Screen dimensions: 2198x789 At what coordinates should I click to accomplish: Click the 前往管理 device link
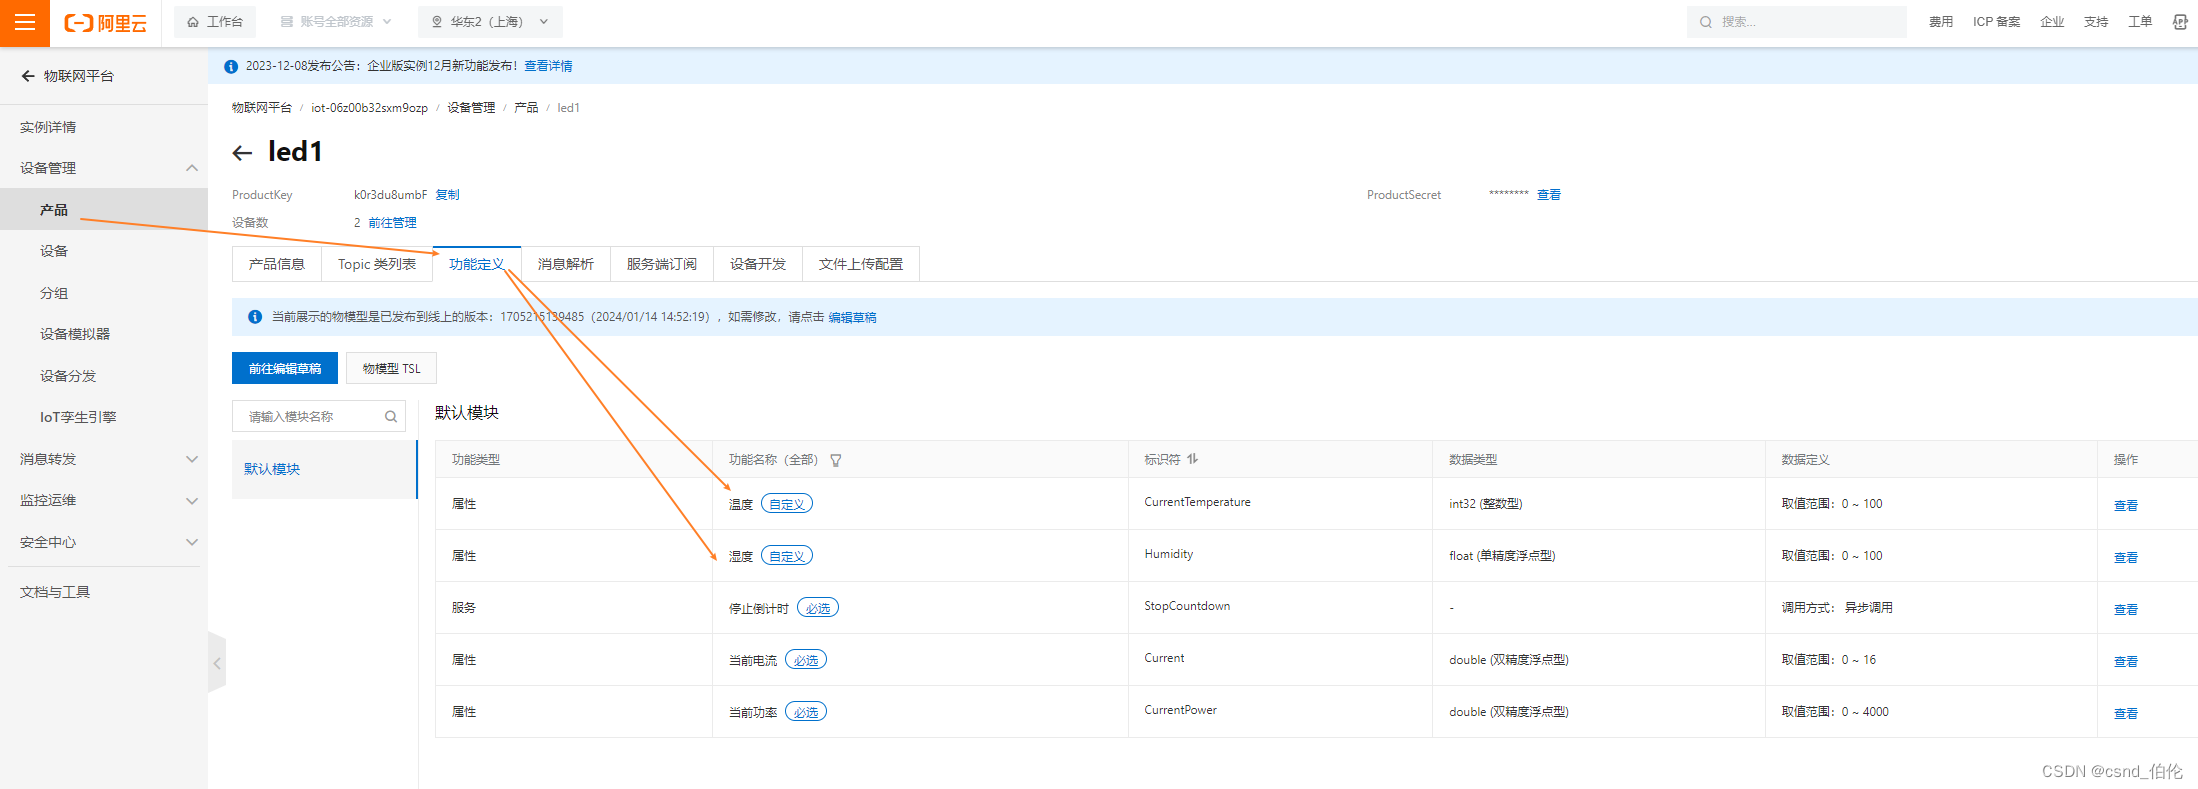point(393,223)
